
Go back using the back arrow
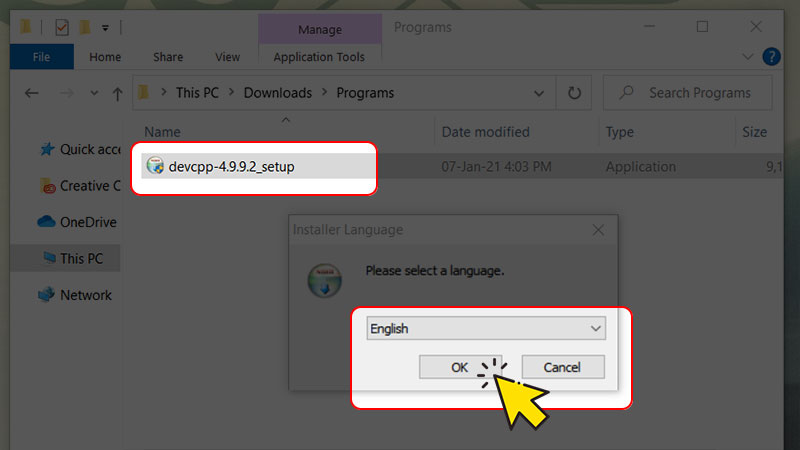(x=31, y=93)
